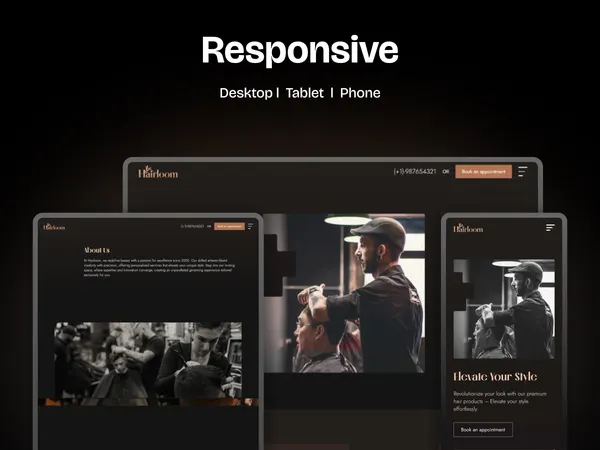
Task: Click the Hairloom logo in tablet mockup
Action: (54, 227)
